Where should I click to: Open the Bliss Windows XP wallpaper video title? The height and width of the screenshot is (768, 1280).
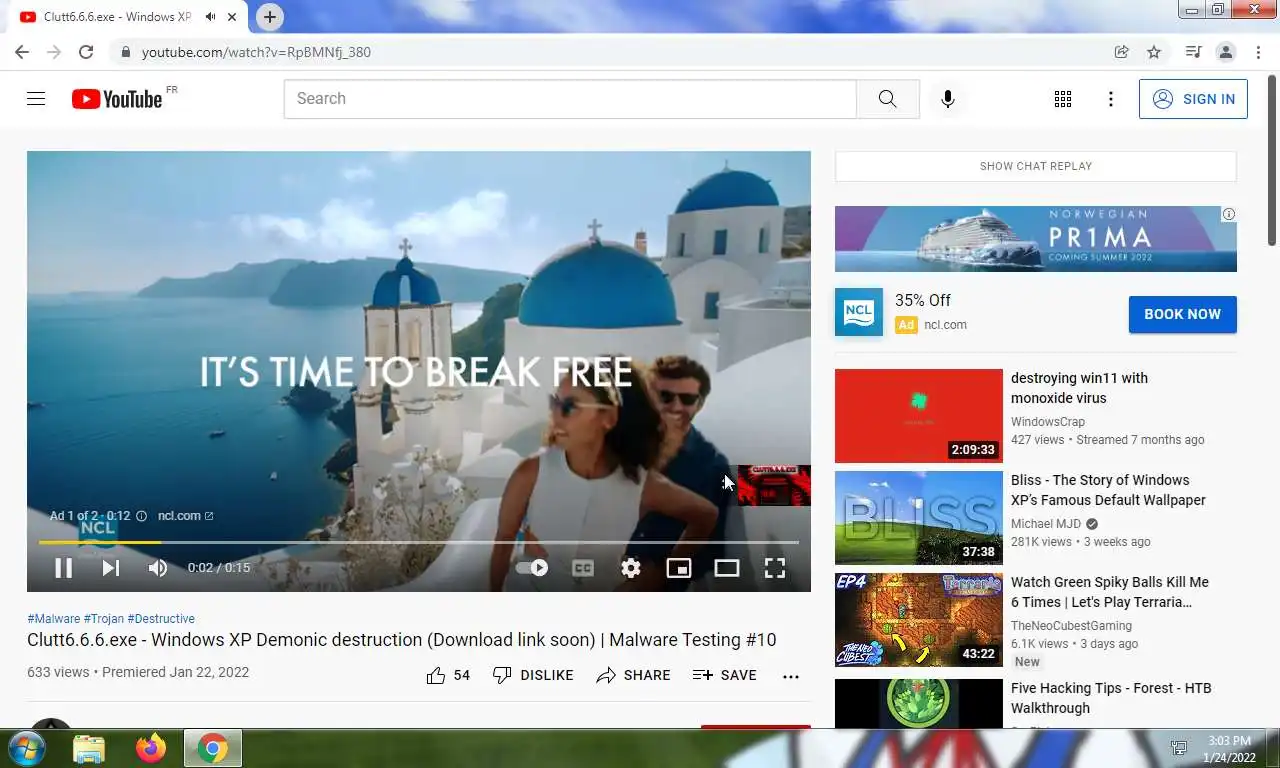pos(1108,490)
